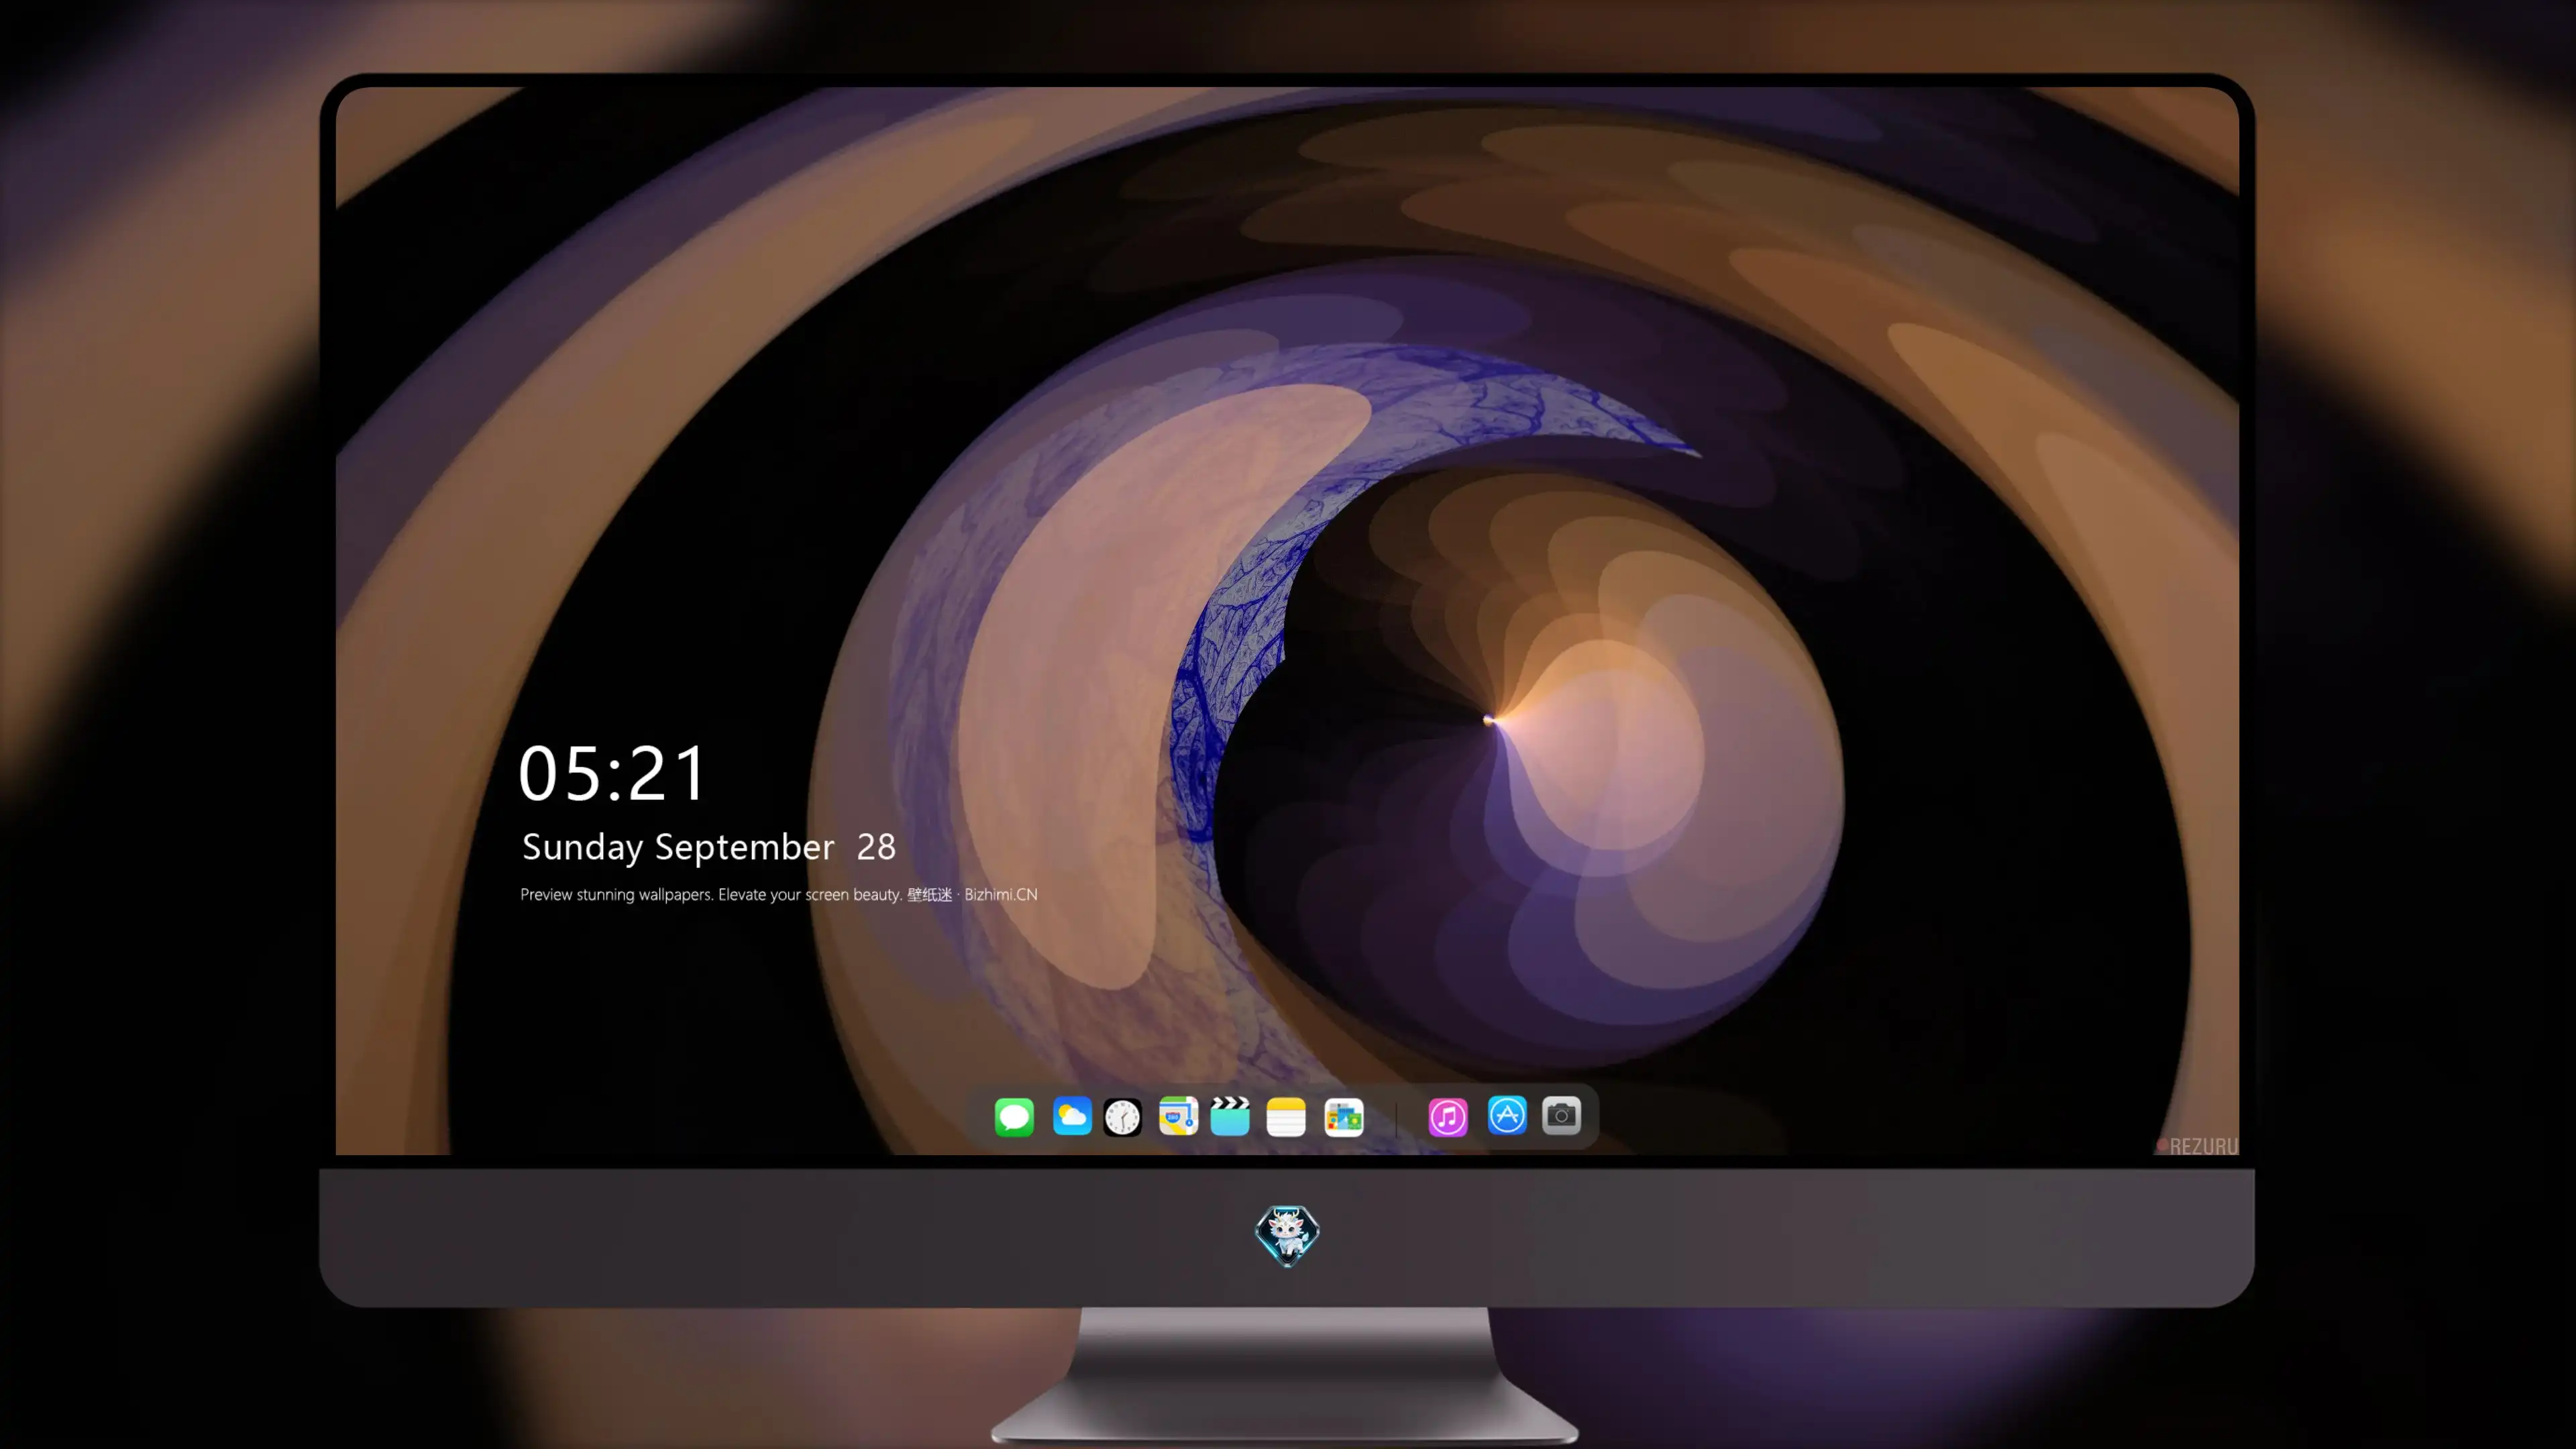2576x1449 pixels.
Task: Launch the Camera app from the dock
Action: [1561, 1115]
